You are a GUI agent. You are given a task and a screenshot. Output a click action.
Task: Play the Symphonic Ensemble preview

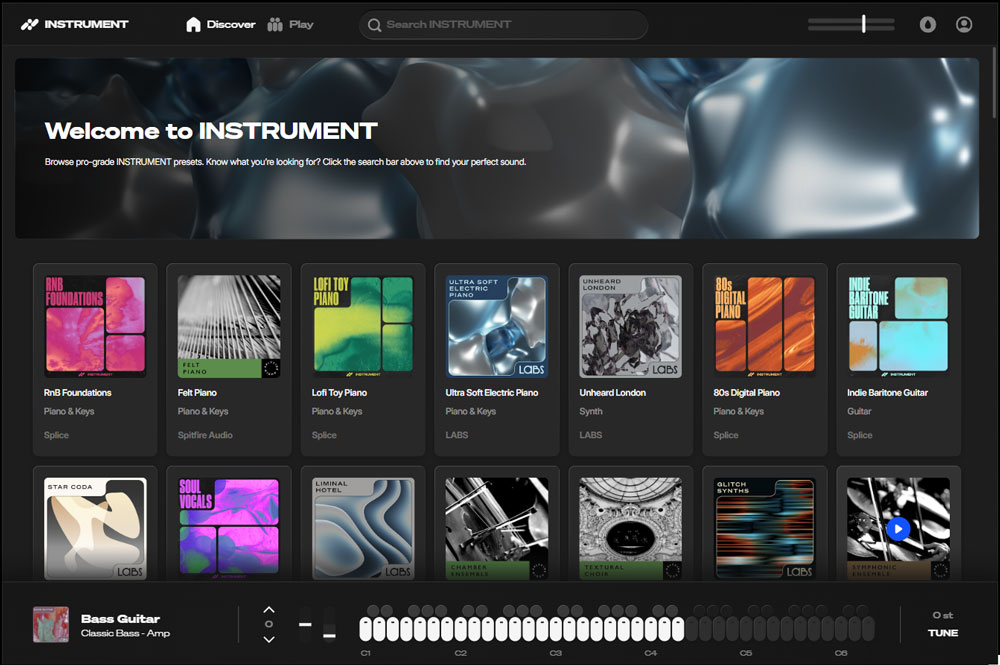pos(898,528)
